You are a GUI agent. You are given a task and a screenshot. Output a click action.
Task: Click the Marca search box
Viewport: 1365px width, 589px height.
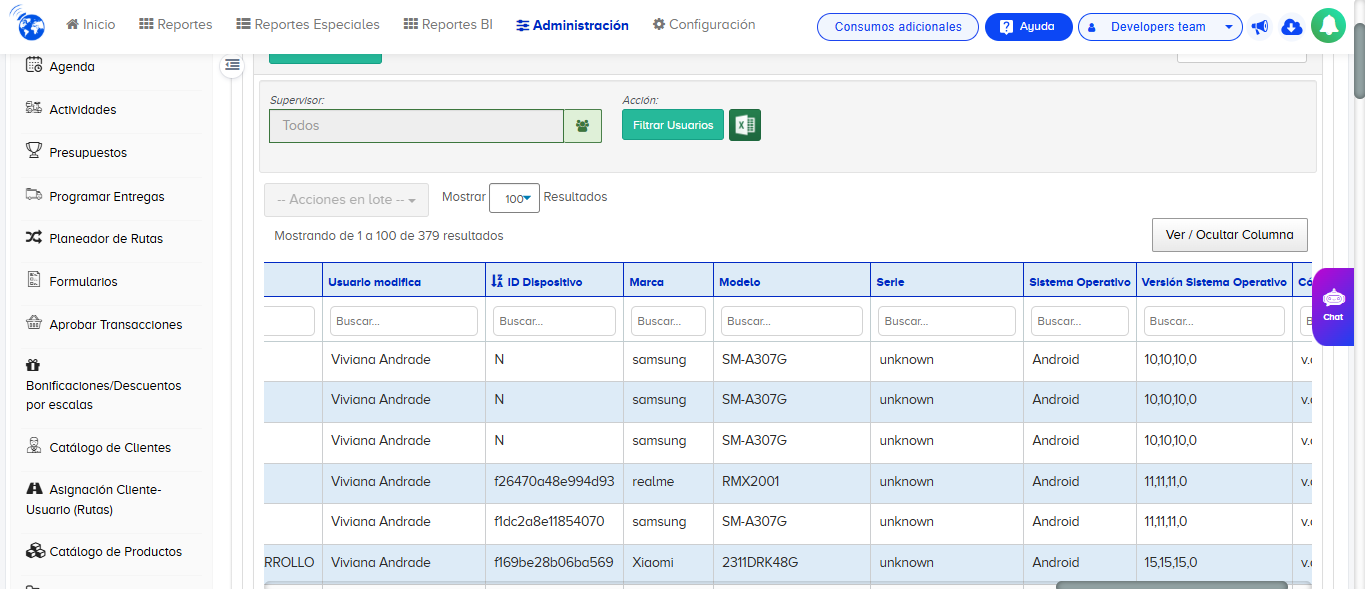pos(668,321)
